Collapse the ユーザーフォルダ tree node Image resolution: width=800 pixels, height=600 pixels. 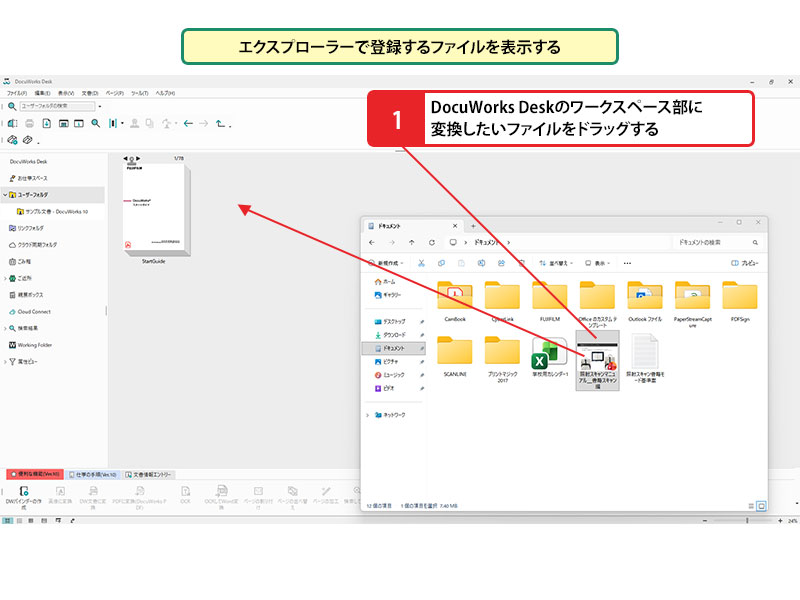5,195
